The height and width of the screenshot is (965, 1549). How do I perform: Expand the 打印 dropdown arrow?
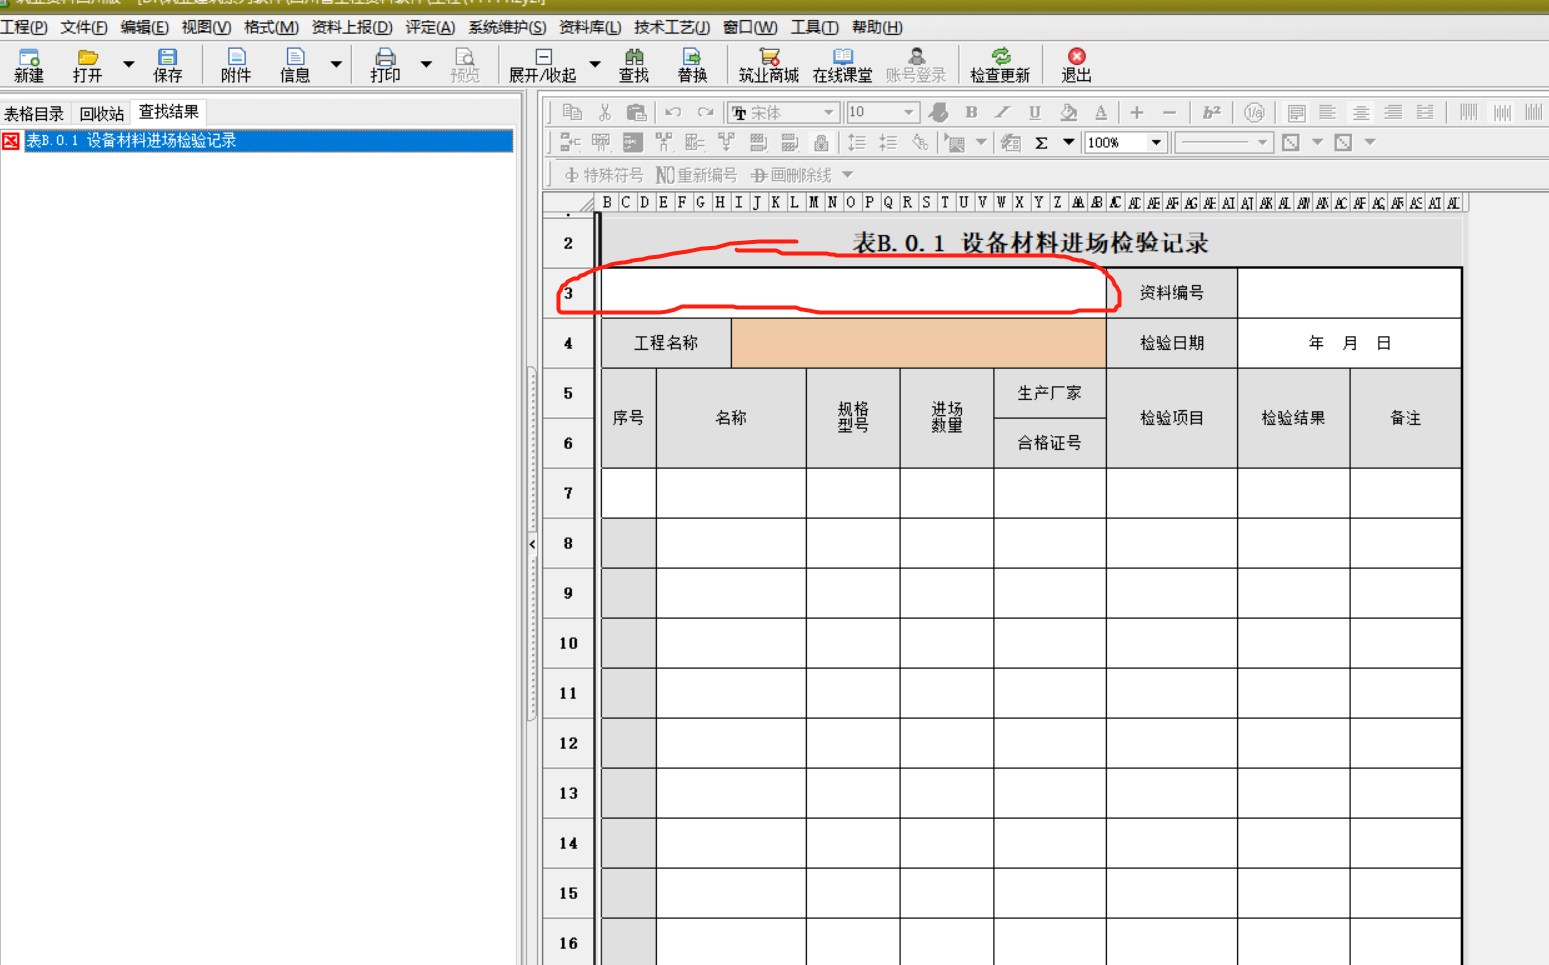click(x=426, y=65)
